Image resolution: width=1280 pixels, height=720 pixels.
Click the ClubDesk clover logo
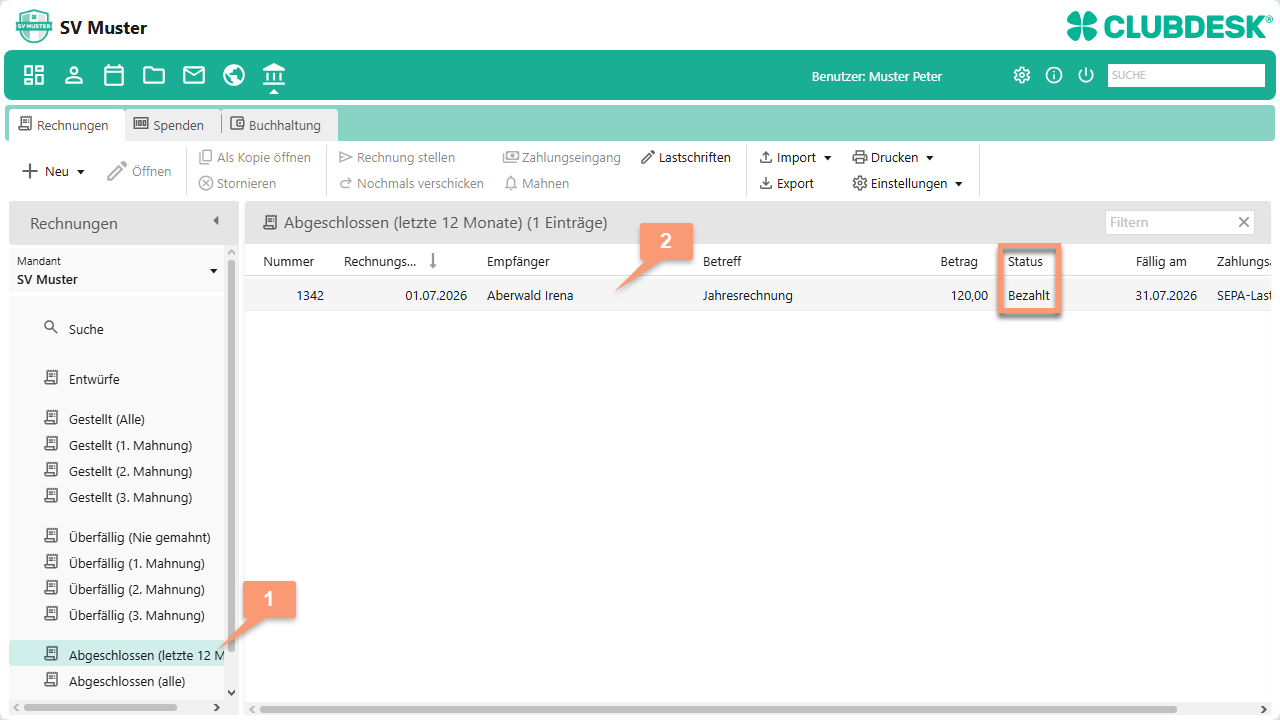(1083, 26)
